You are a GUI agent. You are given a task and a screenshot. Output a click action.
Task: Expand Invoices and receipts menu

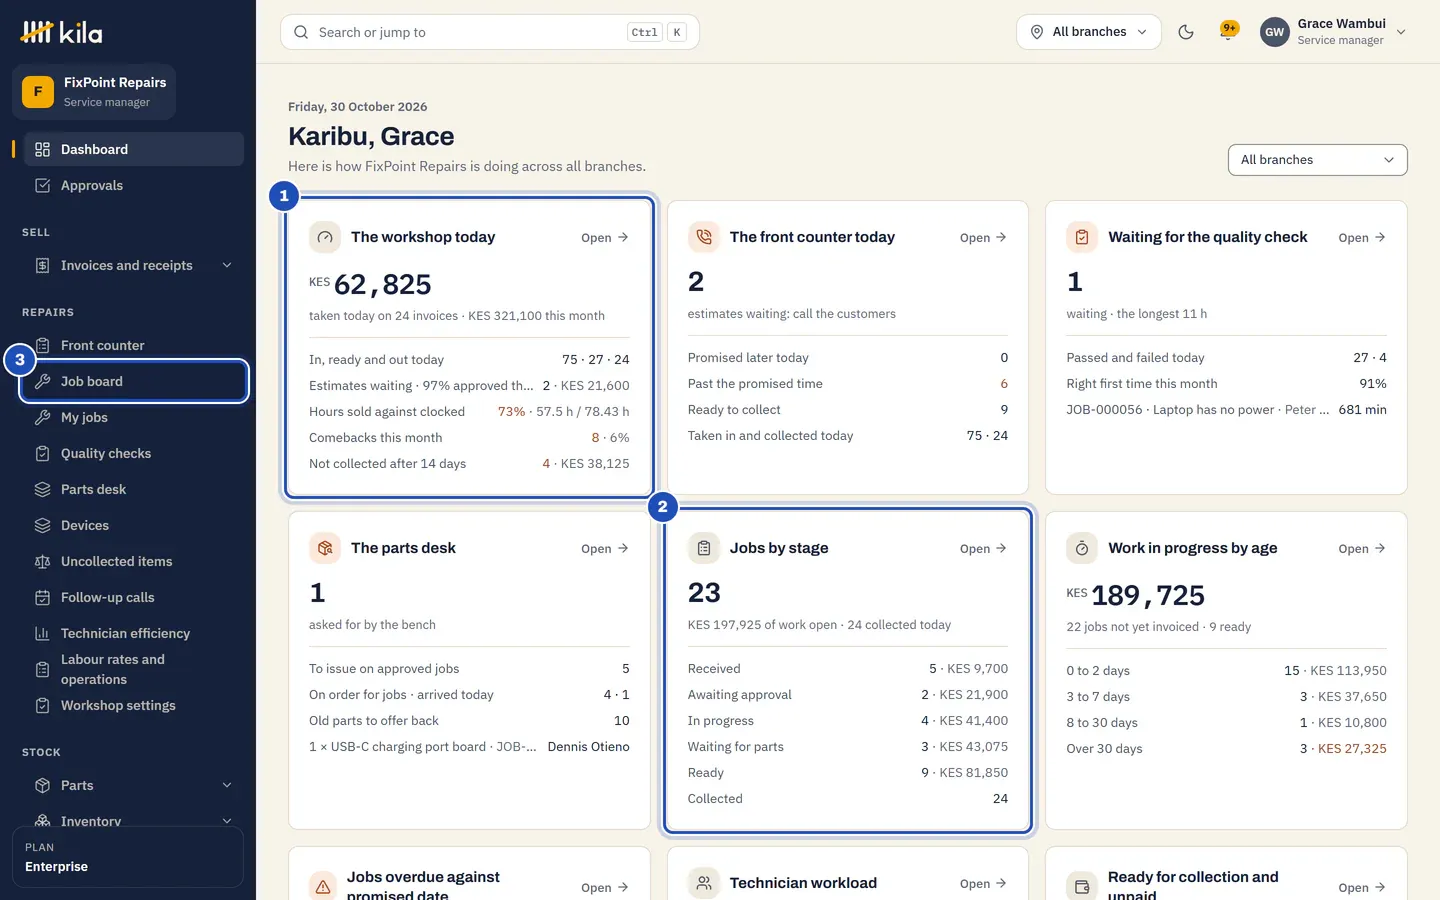click(133, 265)
